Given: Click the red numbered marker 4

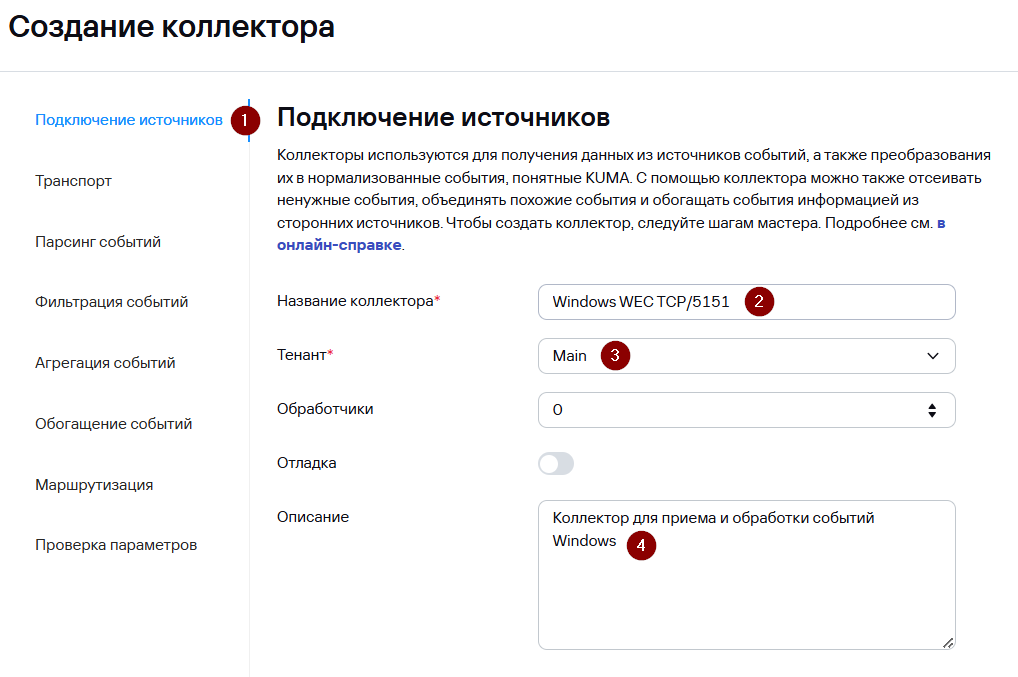Looking at the screenshot, I should [x=641, y=545].
